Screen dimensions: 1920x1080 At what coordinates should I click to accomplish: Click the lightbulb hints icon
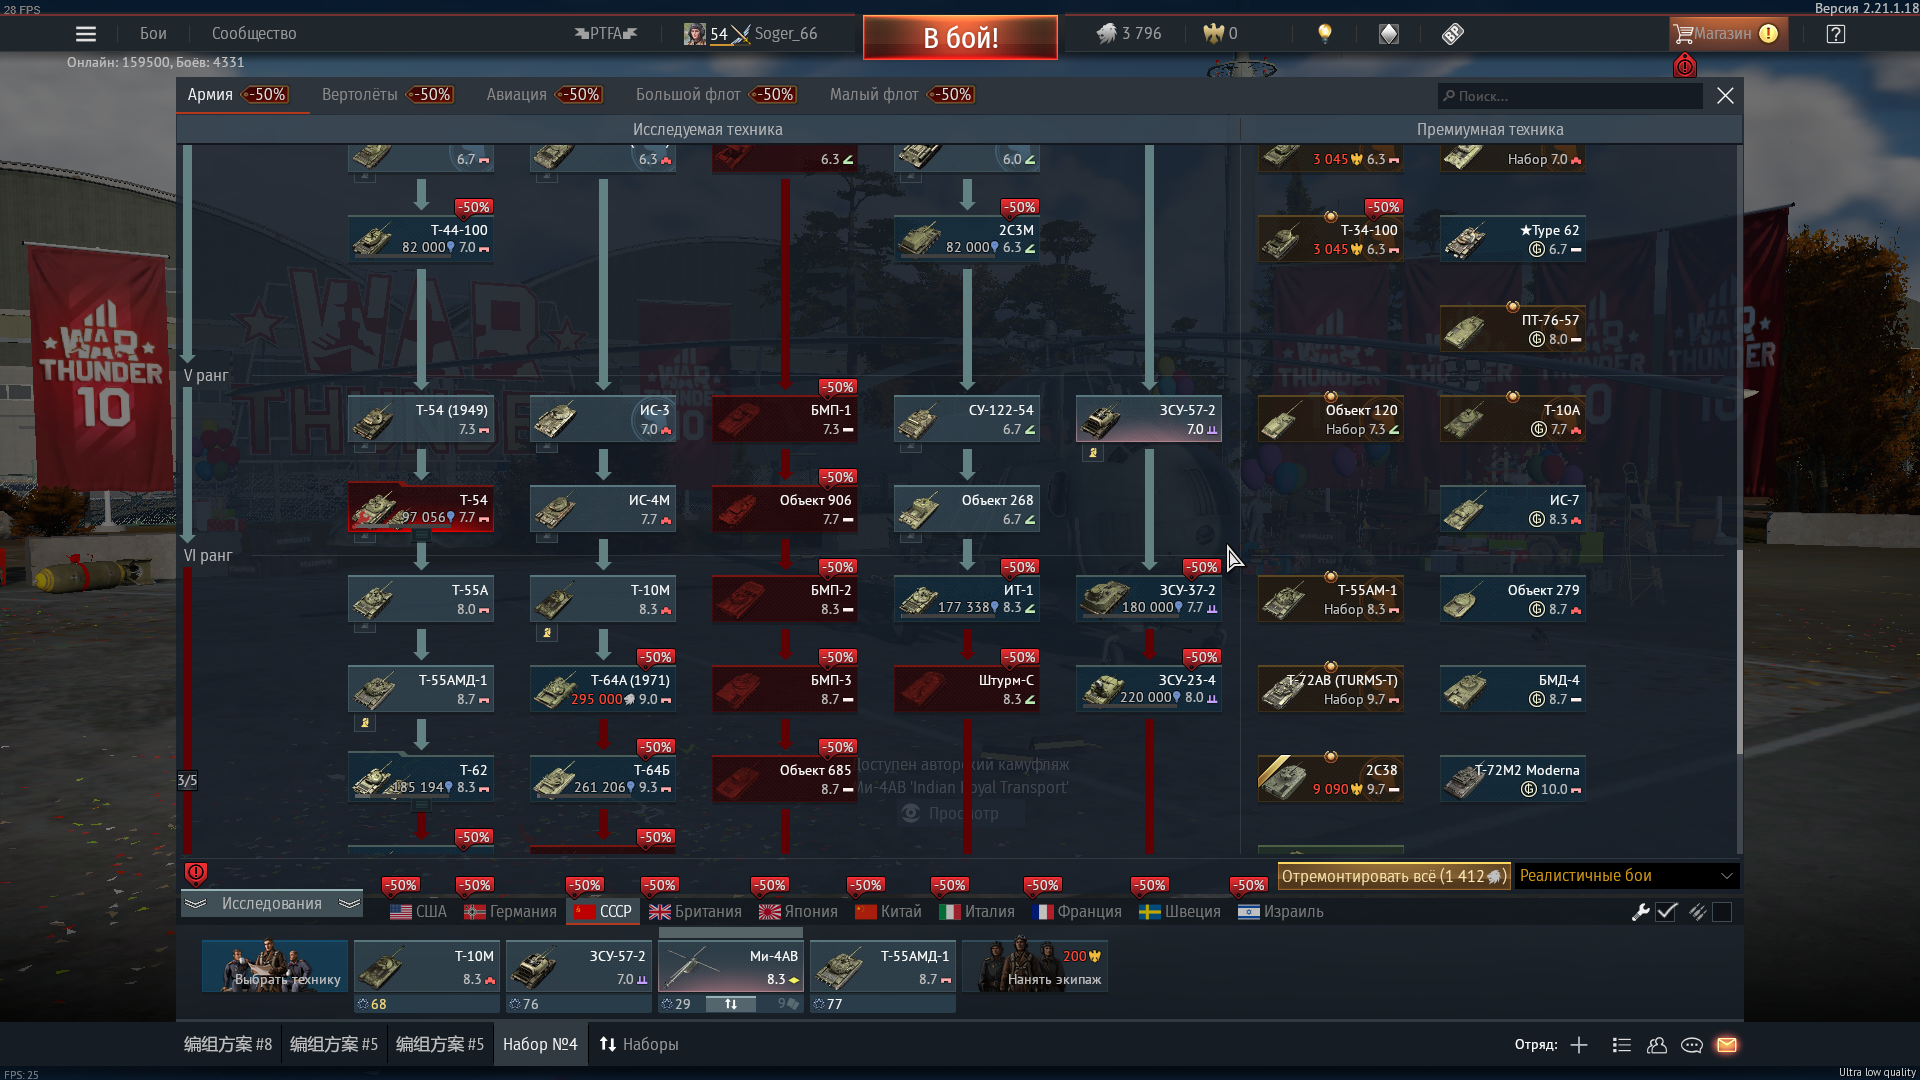tap(1325, 34)
